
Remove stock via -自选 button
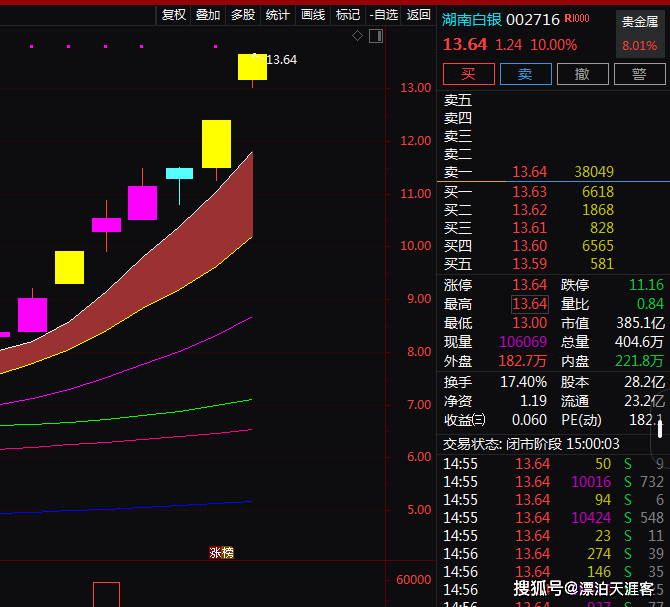pos(384,15)
